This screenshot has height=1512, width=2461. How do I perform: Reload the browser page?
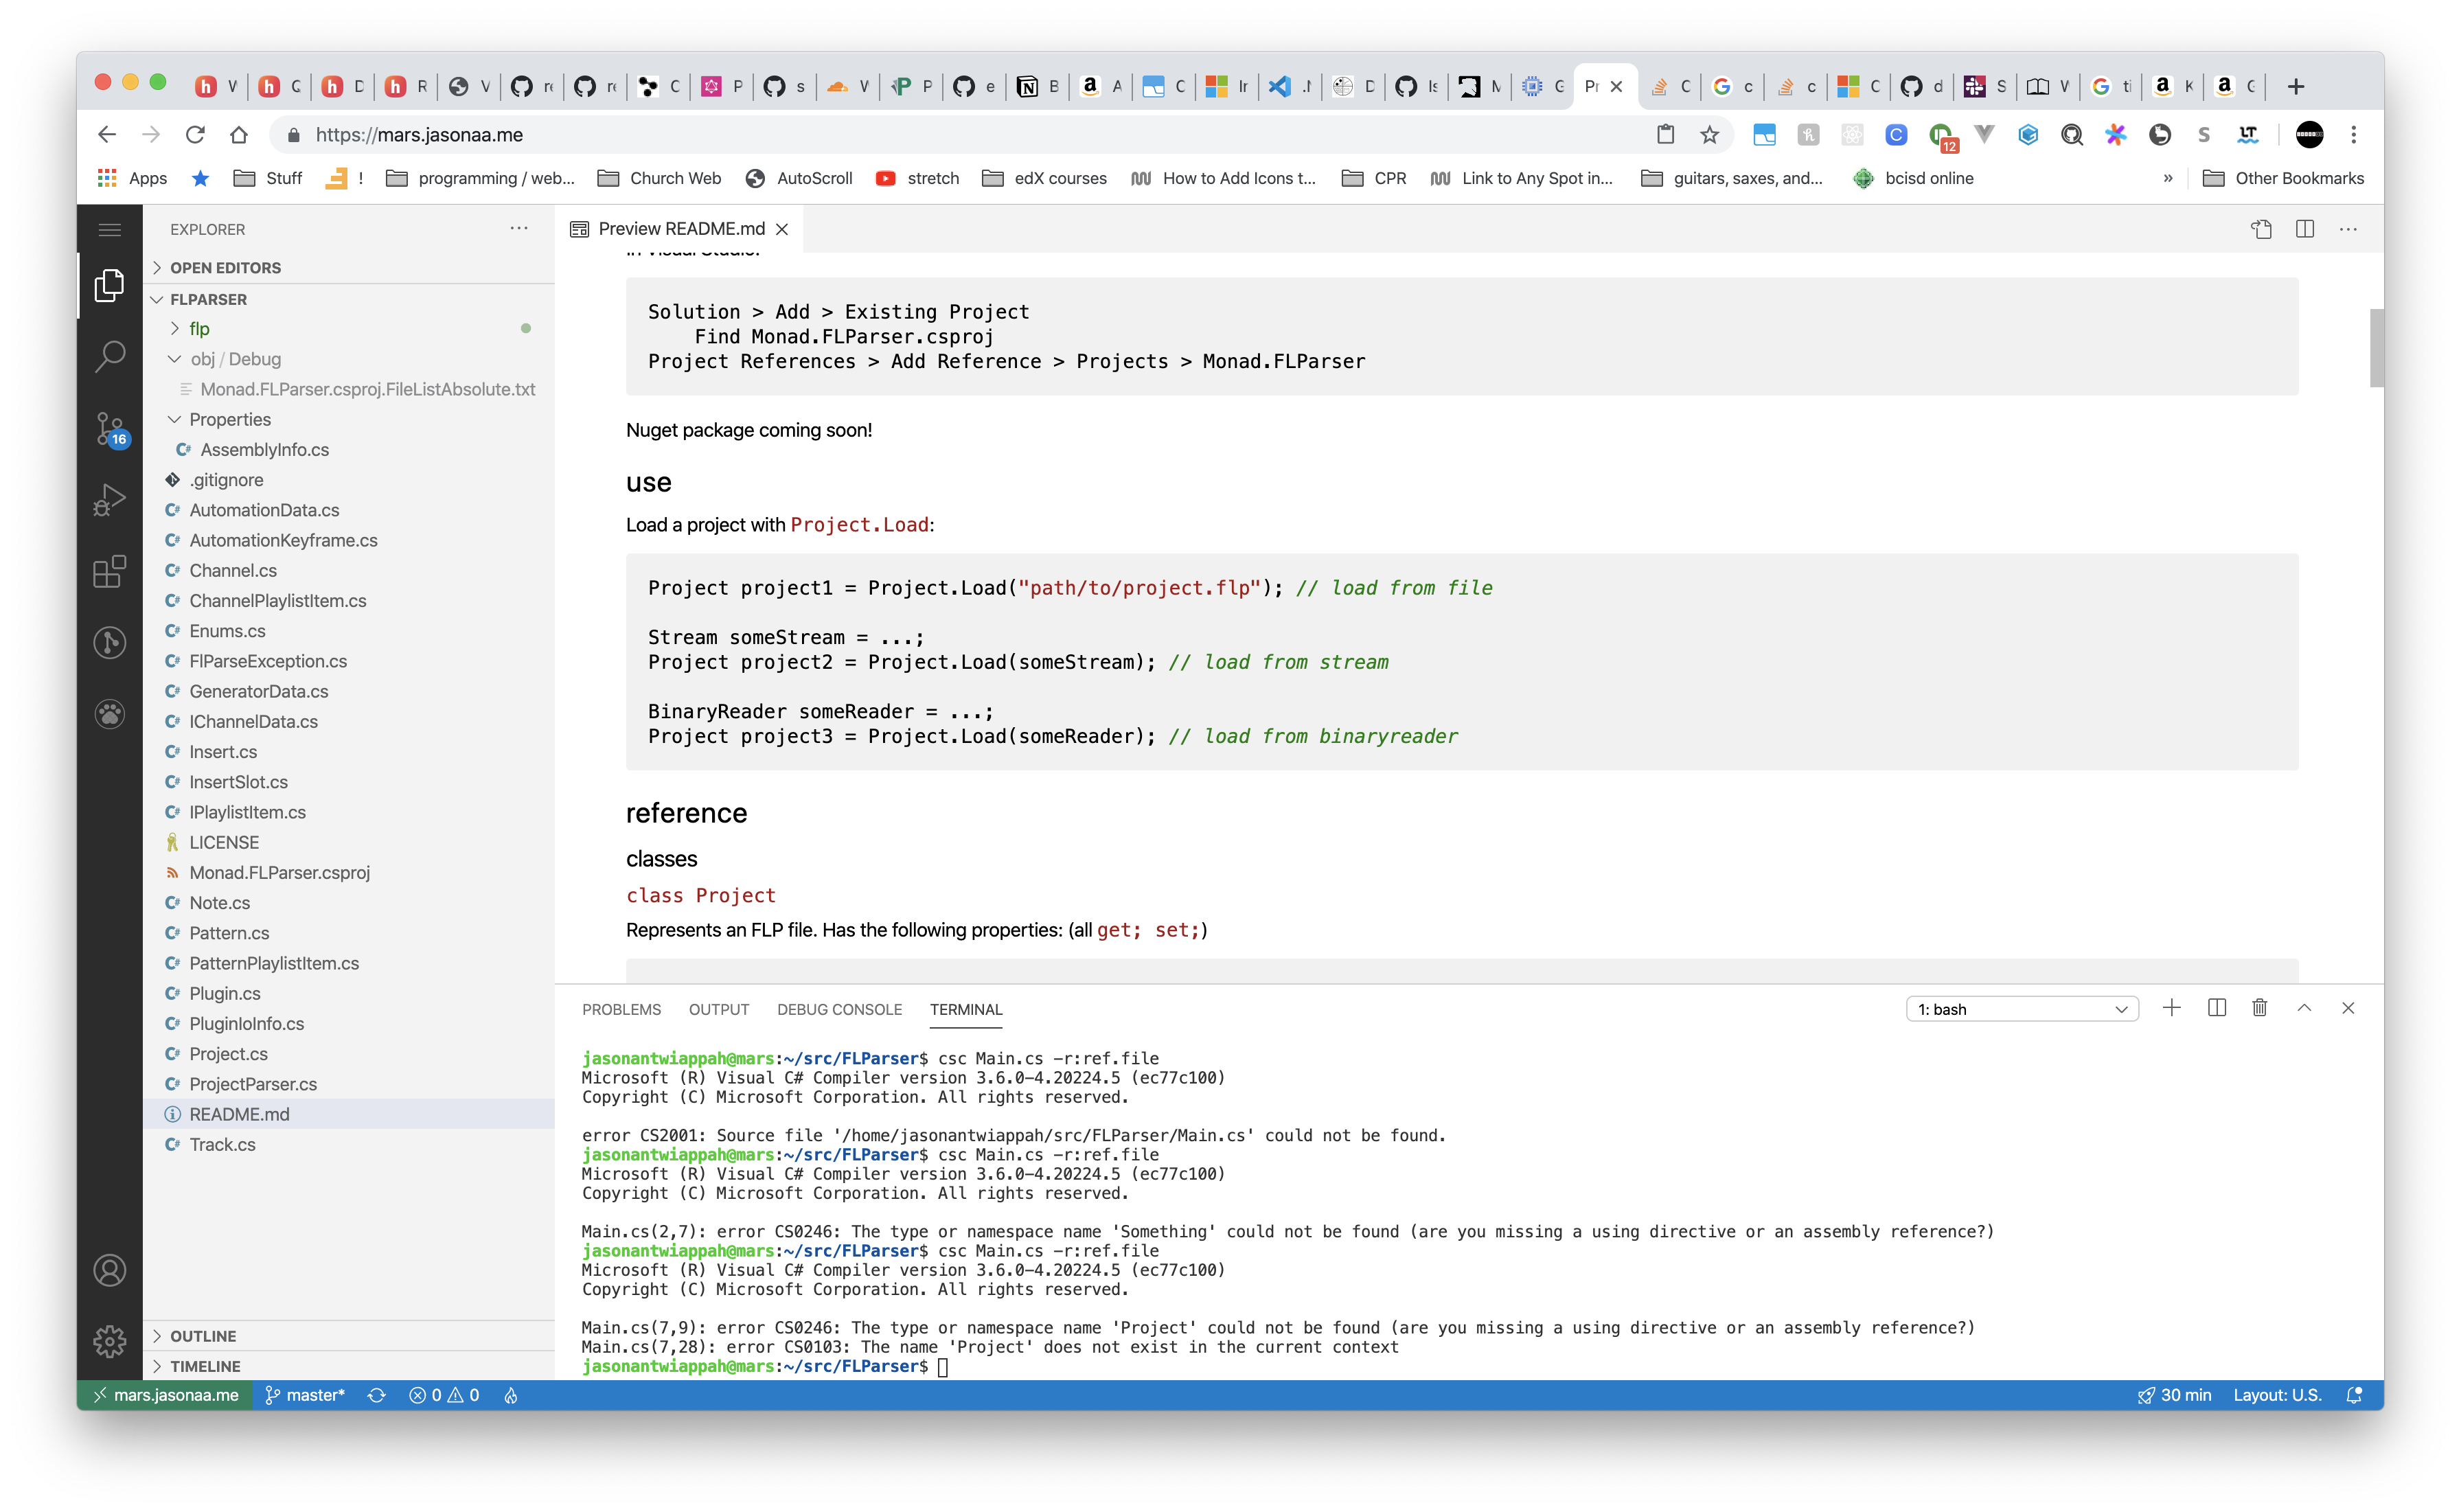click(195, 134)
